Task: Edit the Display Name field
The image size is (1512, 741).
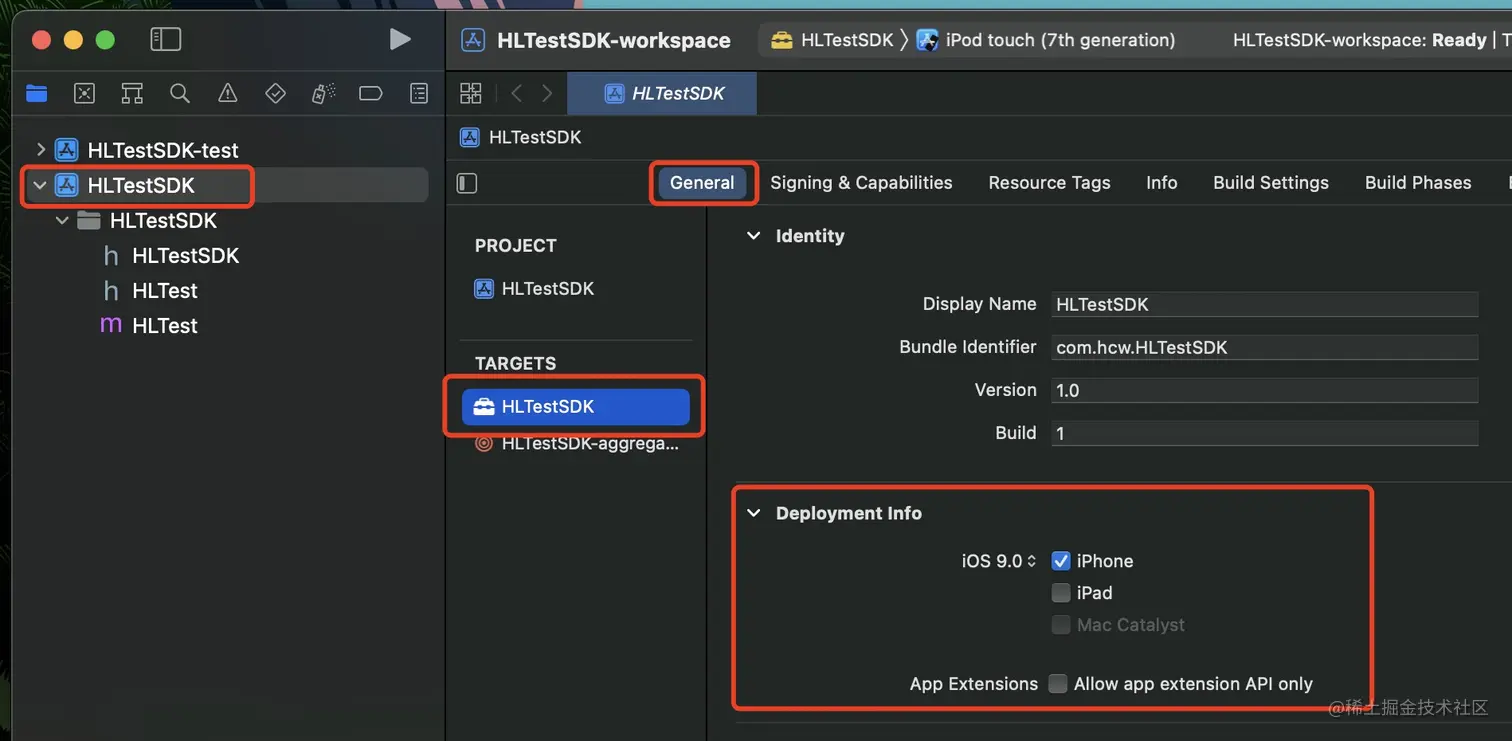Action: [1265, 305]
